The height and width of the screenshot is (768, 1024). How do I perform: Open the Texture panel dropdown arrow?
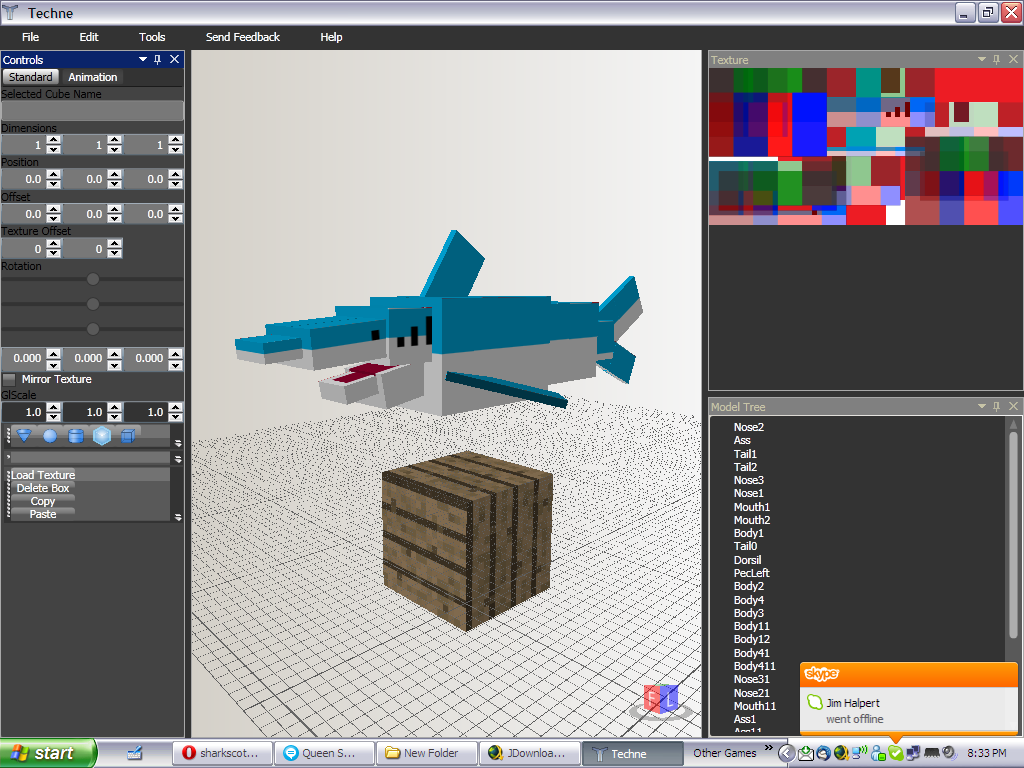click(x=980, y=59)
